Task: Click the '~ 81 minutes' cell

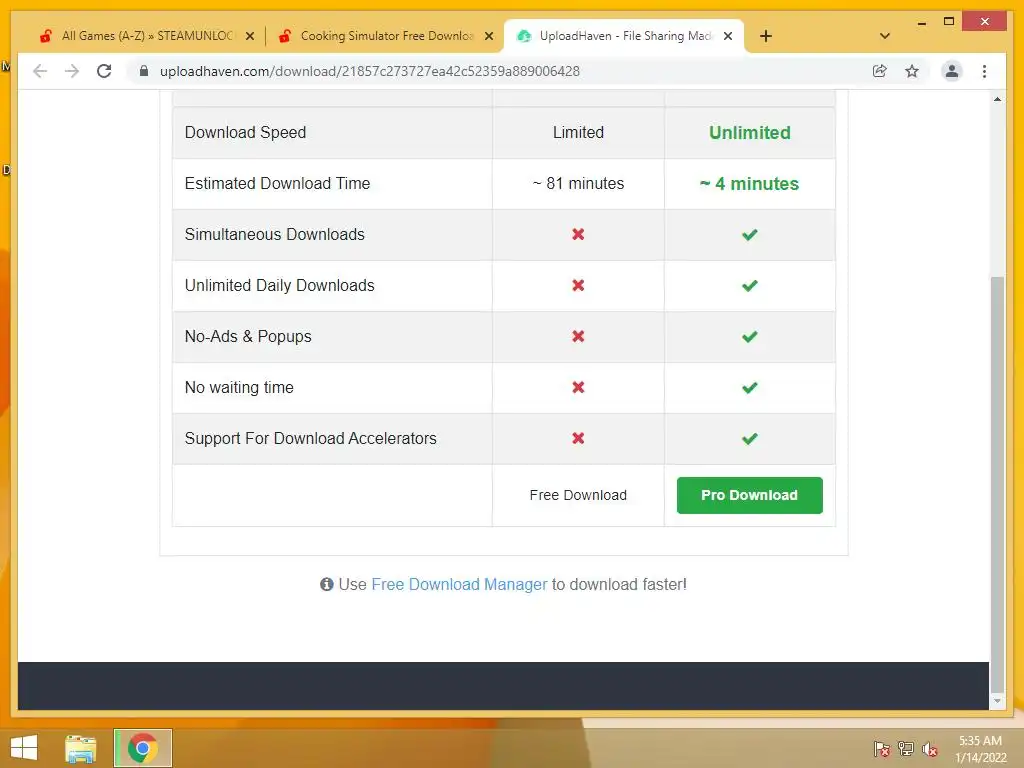Action: point(578,184)
